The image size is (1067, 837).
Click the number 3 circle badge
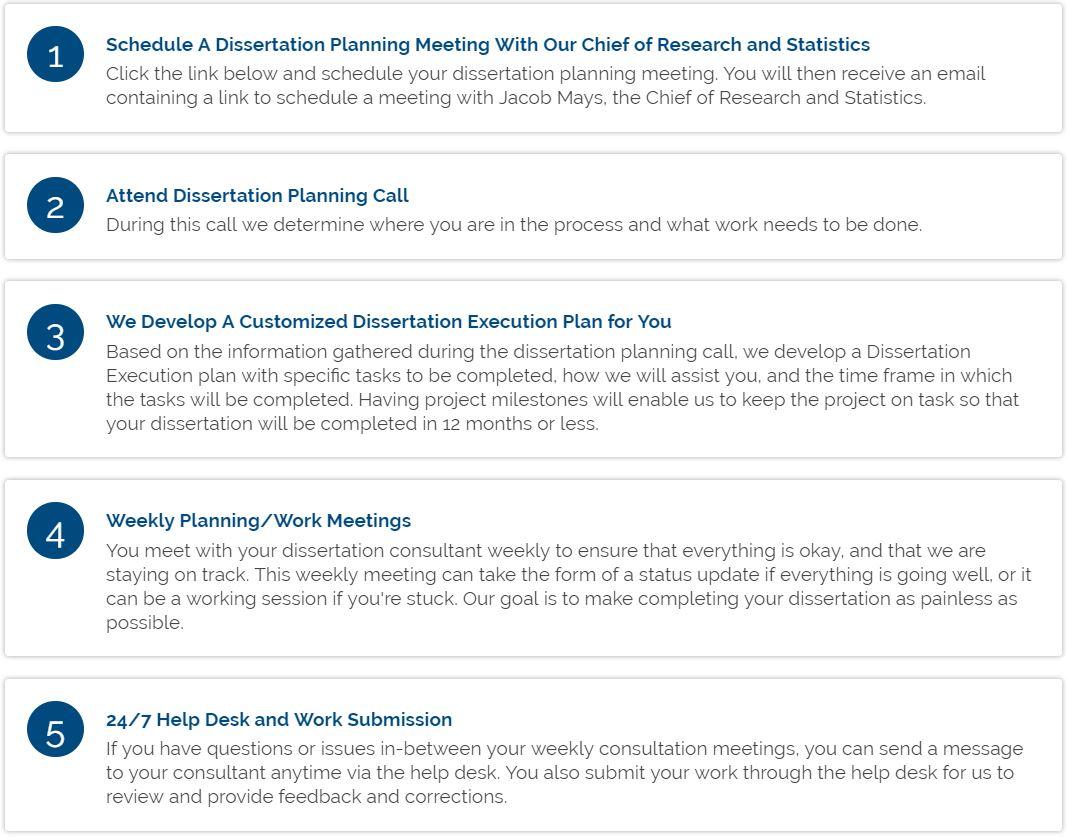click(x=55, y=333)
